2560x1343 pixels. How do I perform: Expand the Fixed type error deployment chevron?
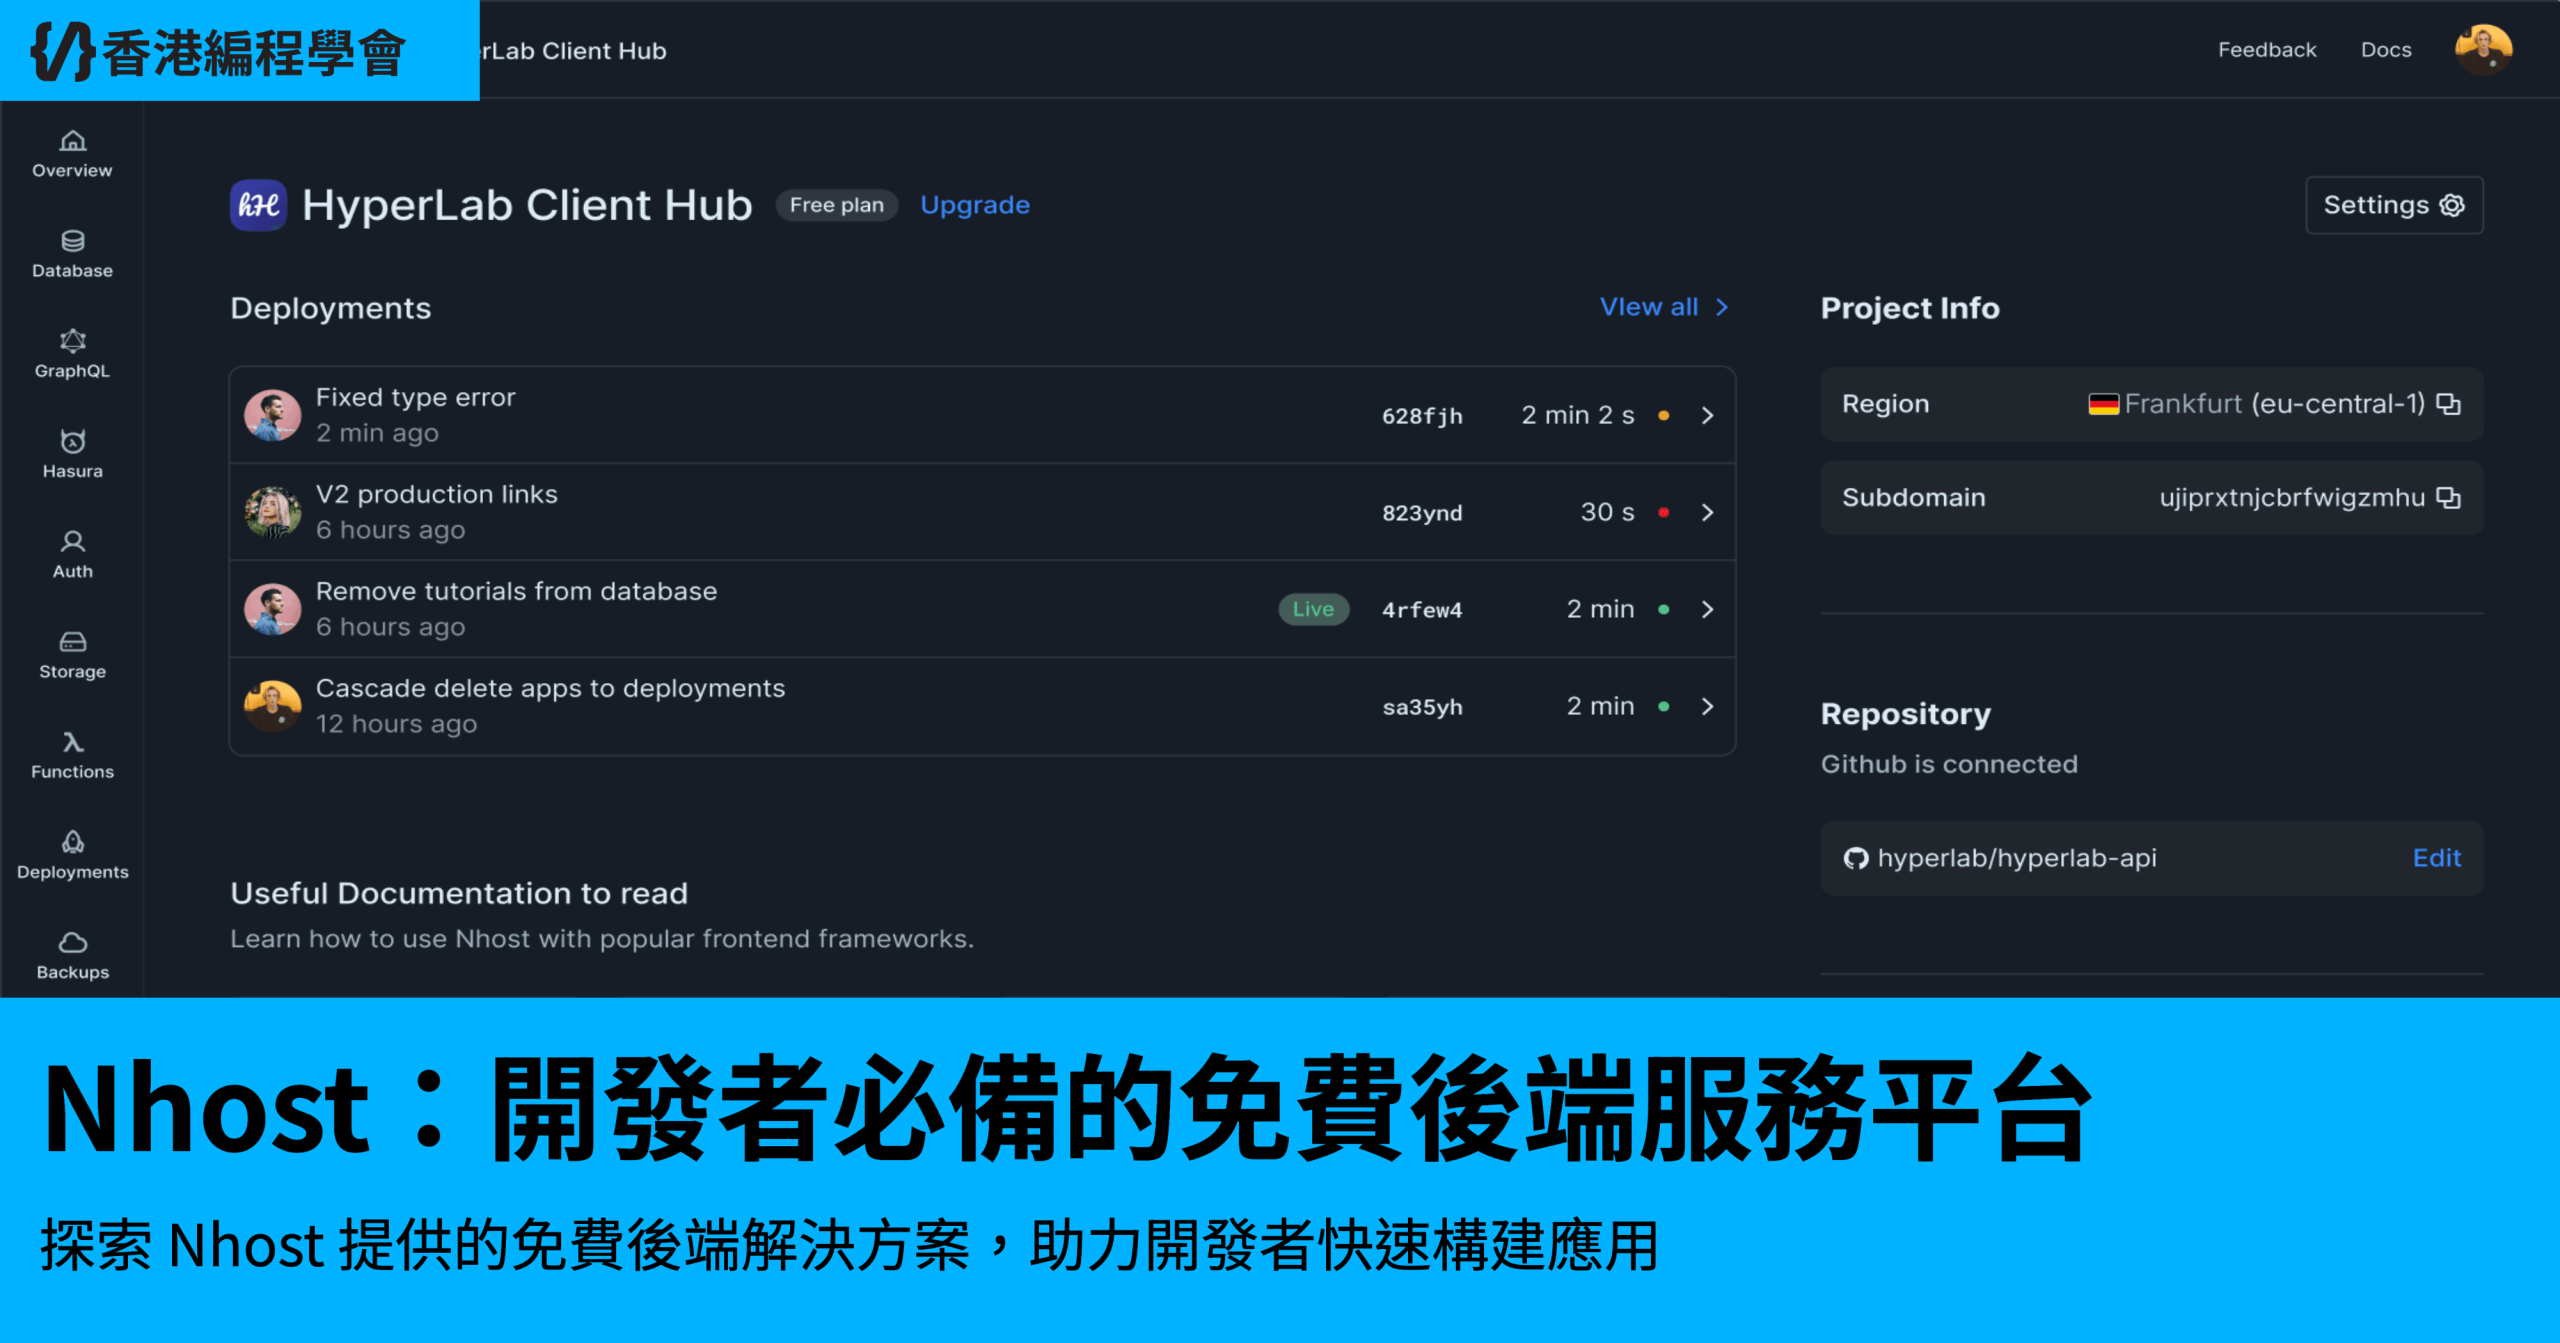point(1707,415)
